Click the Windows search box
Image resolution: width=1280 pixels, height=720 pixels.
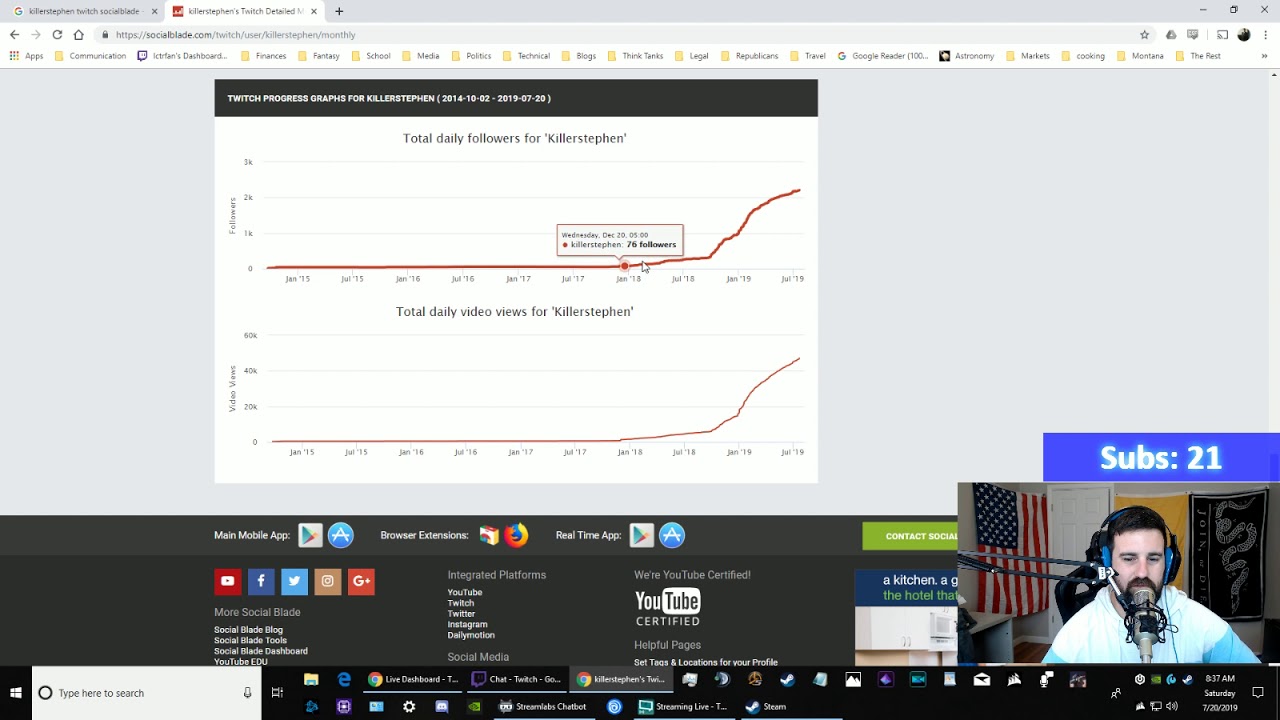point(146,693)
